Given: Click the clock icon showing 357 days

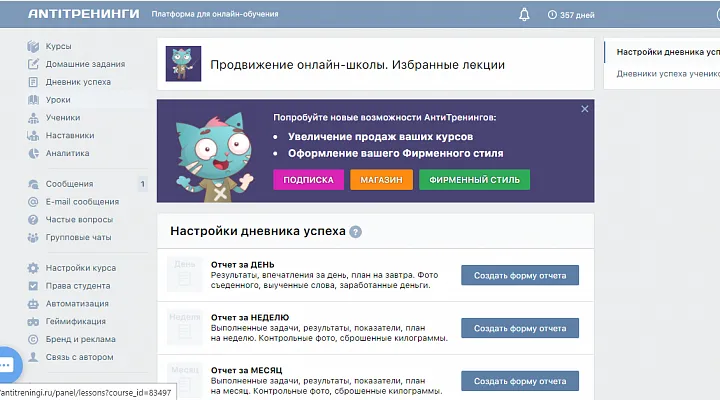Looking at the screenshot, I should pyautogui.click(x=553, y=15).
